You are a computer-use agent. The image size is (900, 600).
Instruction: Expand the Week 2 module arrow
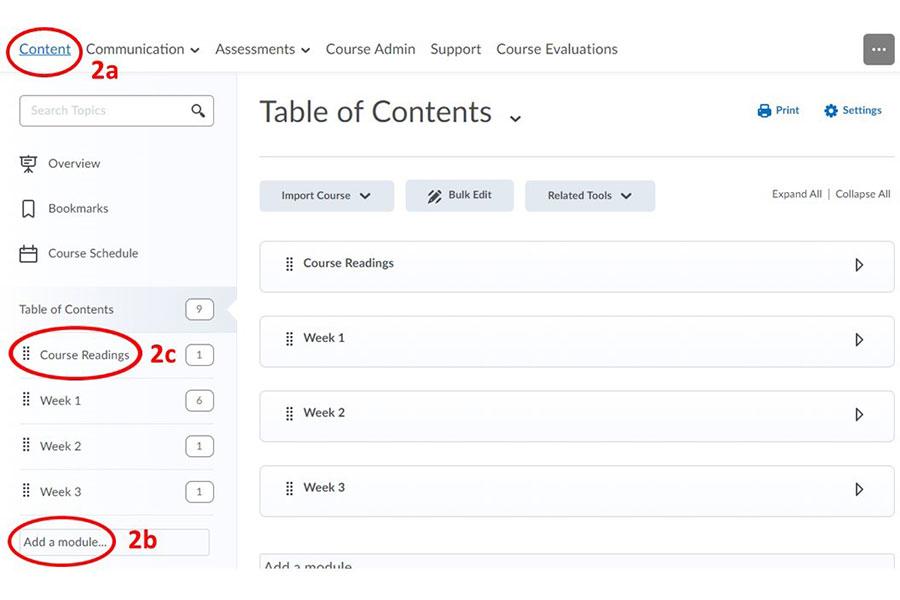(858, 415)
